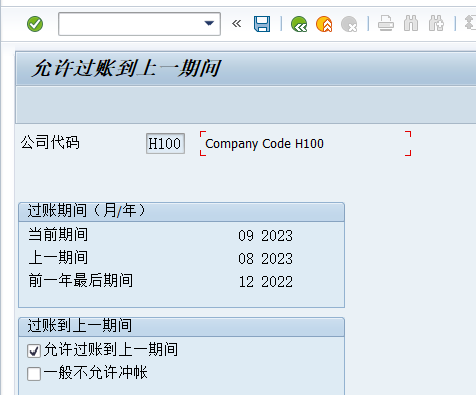Uncheck 允许过账到上一期间 checkbox
This screenshot has height=395, width=476.
(34, 351)
